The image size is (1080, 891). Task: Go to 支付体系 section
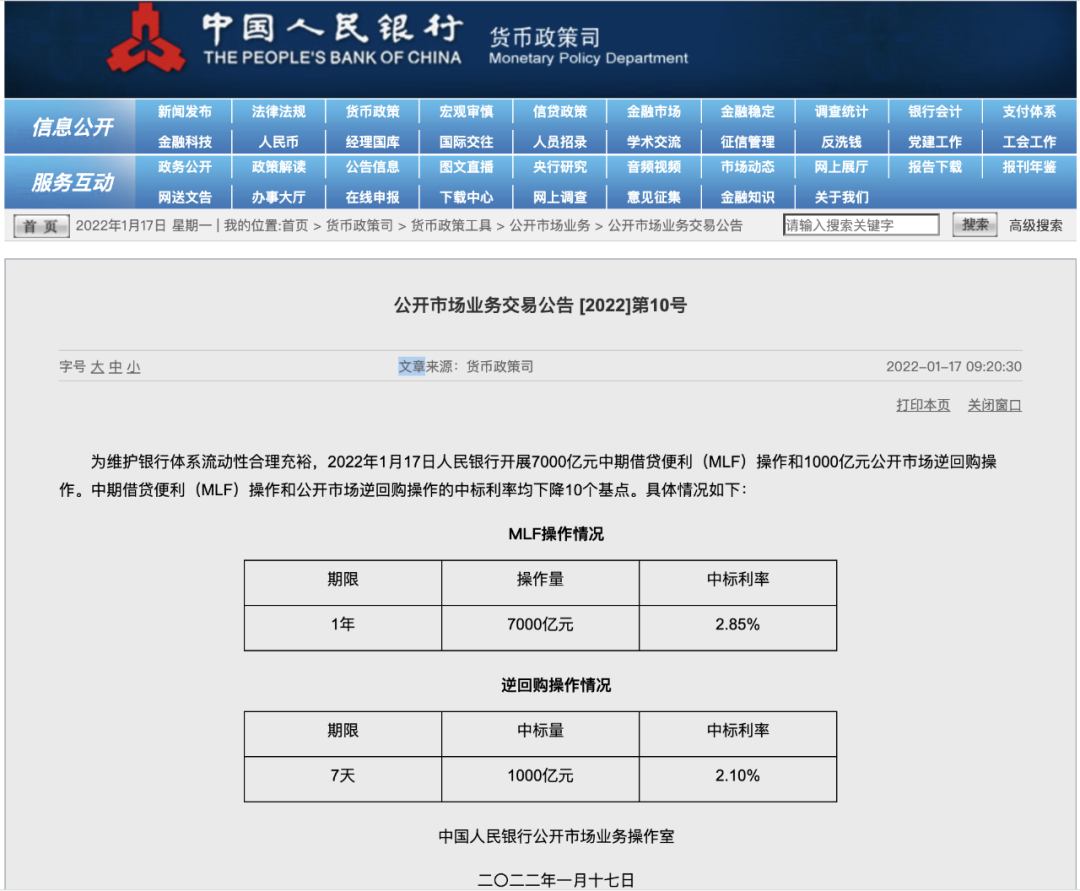(x=1029, y=112)
